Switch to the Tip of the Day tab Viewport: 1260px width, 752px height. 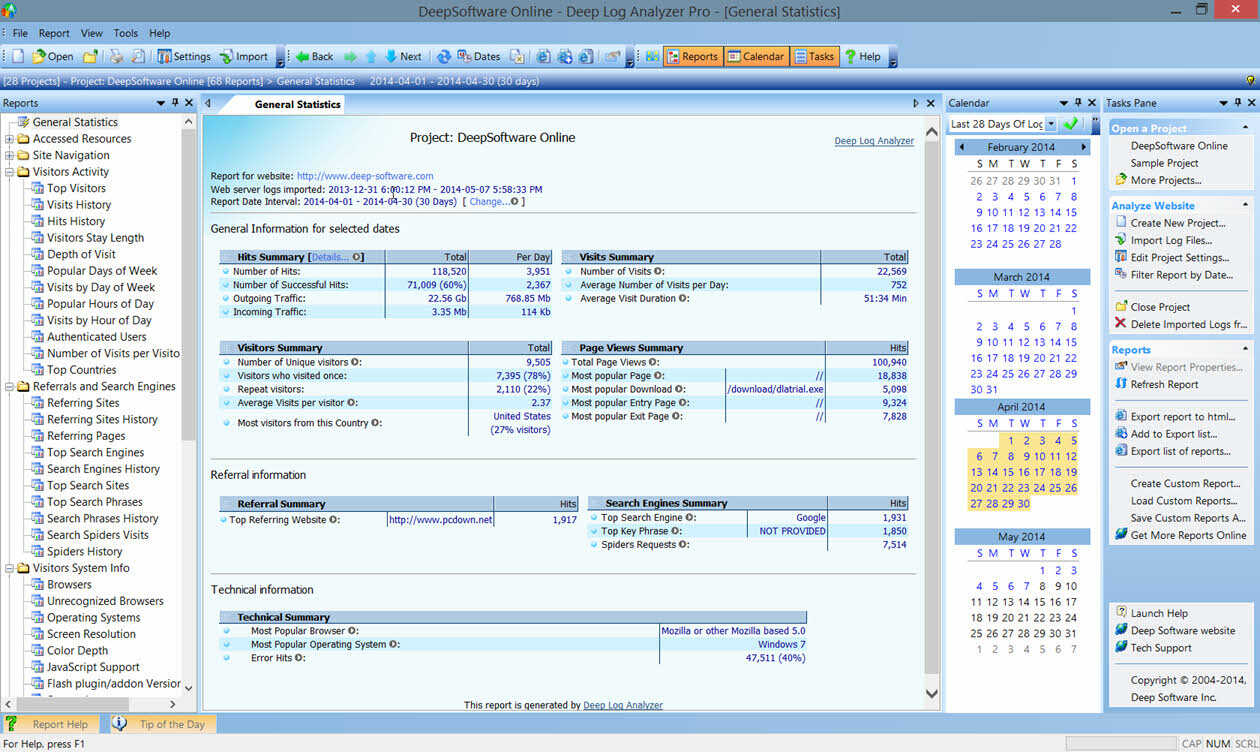click(x=166, y=723)
